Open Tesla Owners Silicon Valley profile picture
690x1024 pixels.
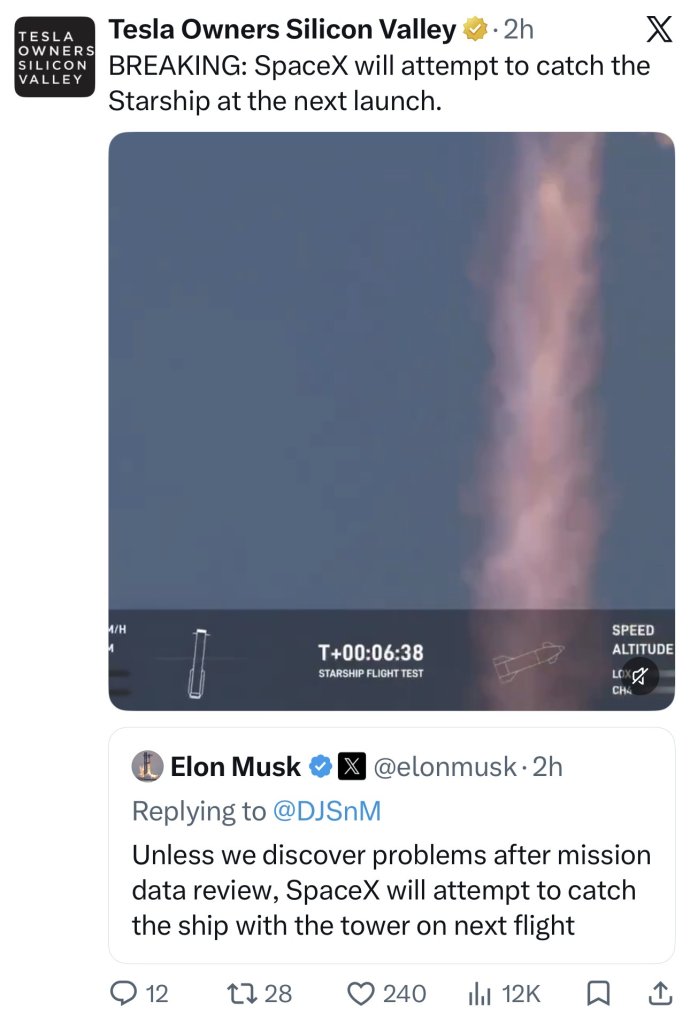click(x=55, y=57)
